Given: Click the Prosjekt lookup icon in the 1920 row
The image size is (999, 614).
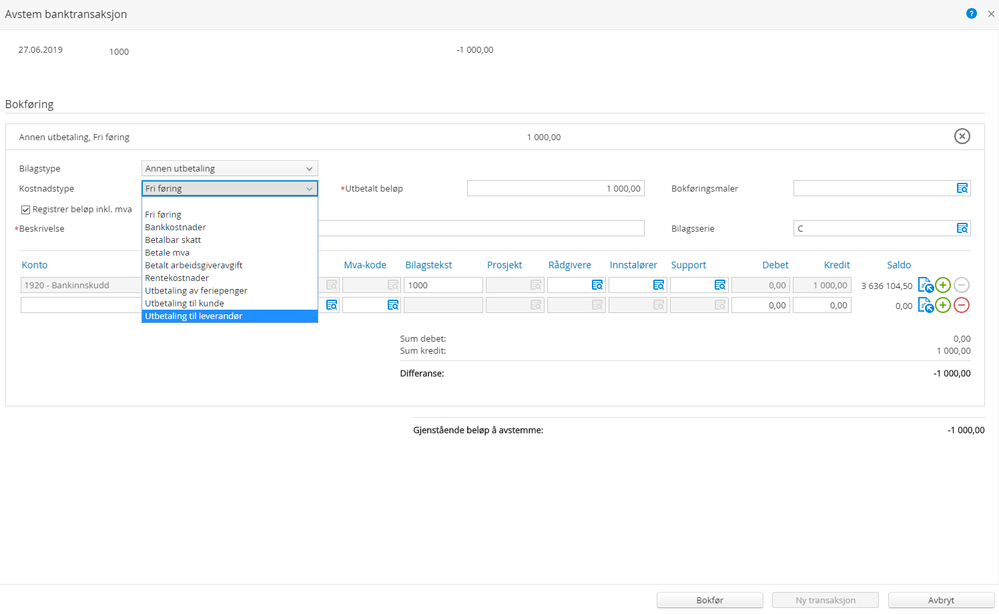Looking at the screenshot, I should tap(536, 285).
